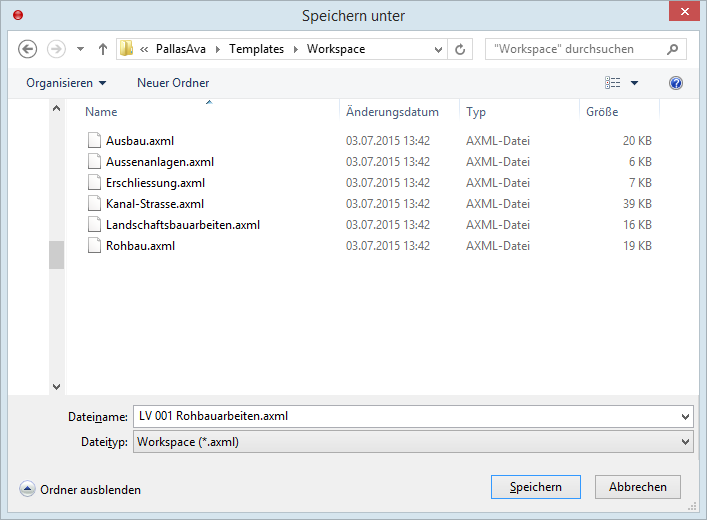Click the Abbrechen button
This screenshot has height=520, width=707.
pos(638,487)
